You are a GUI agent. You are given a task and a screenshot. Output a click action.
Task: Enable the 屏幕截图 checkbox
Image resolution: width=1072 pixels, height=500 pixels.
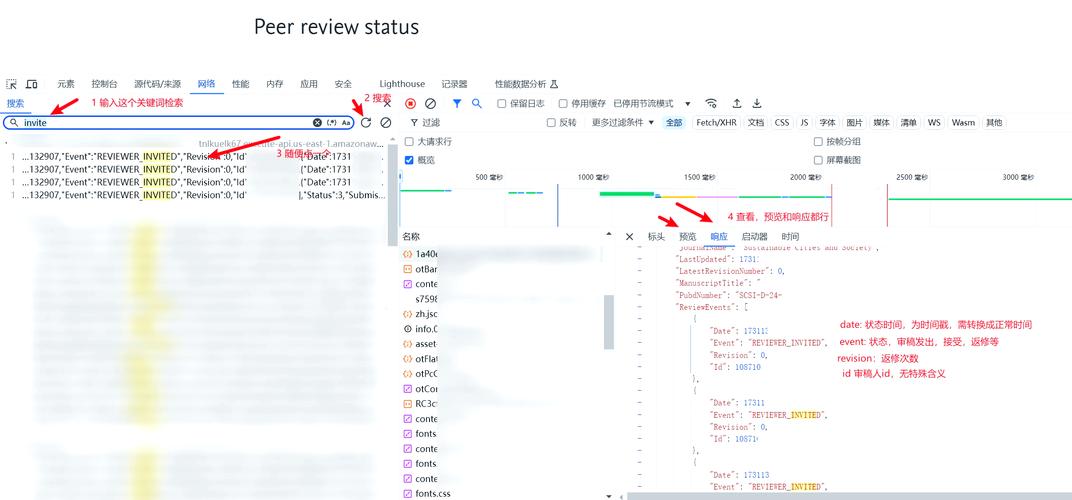[818, 160]
